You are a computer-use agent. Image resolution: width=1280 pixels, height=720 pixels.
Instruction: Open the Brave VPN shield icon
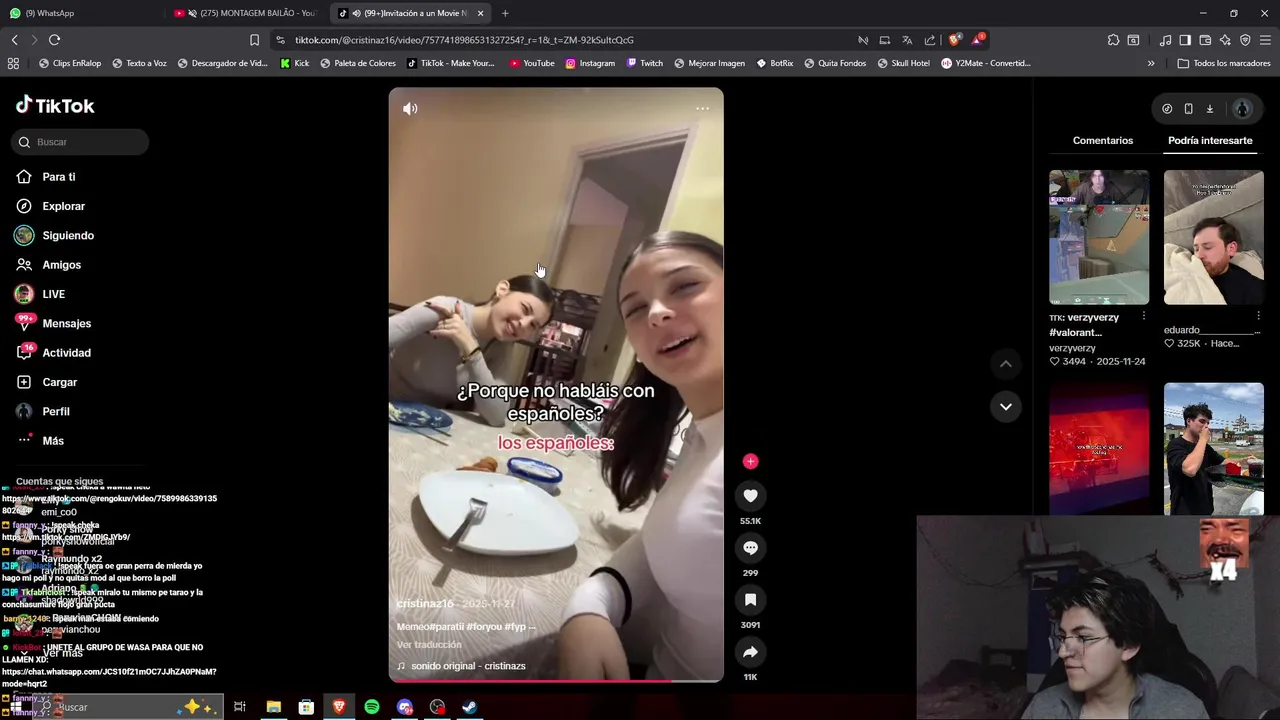tap(1245, 40)
